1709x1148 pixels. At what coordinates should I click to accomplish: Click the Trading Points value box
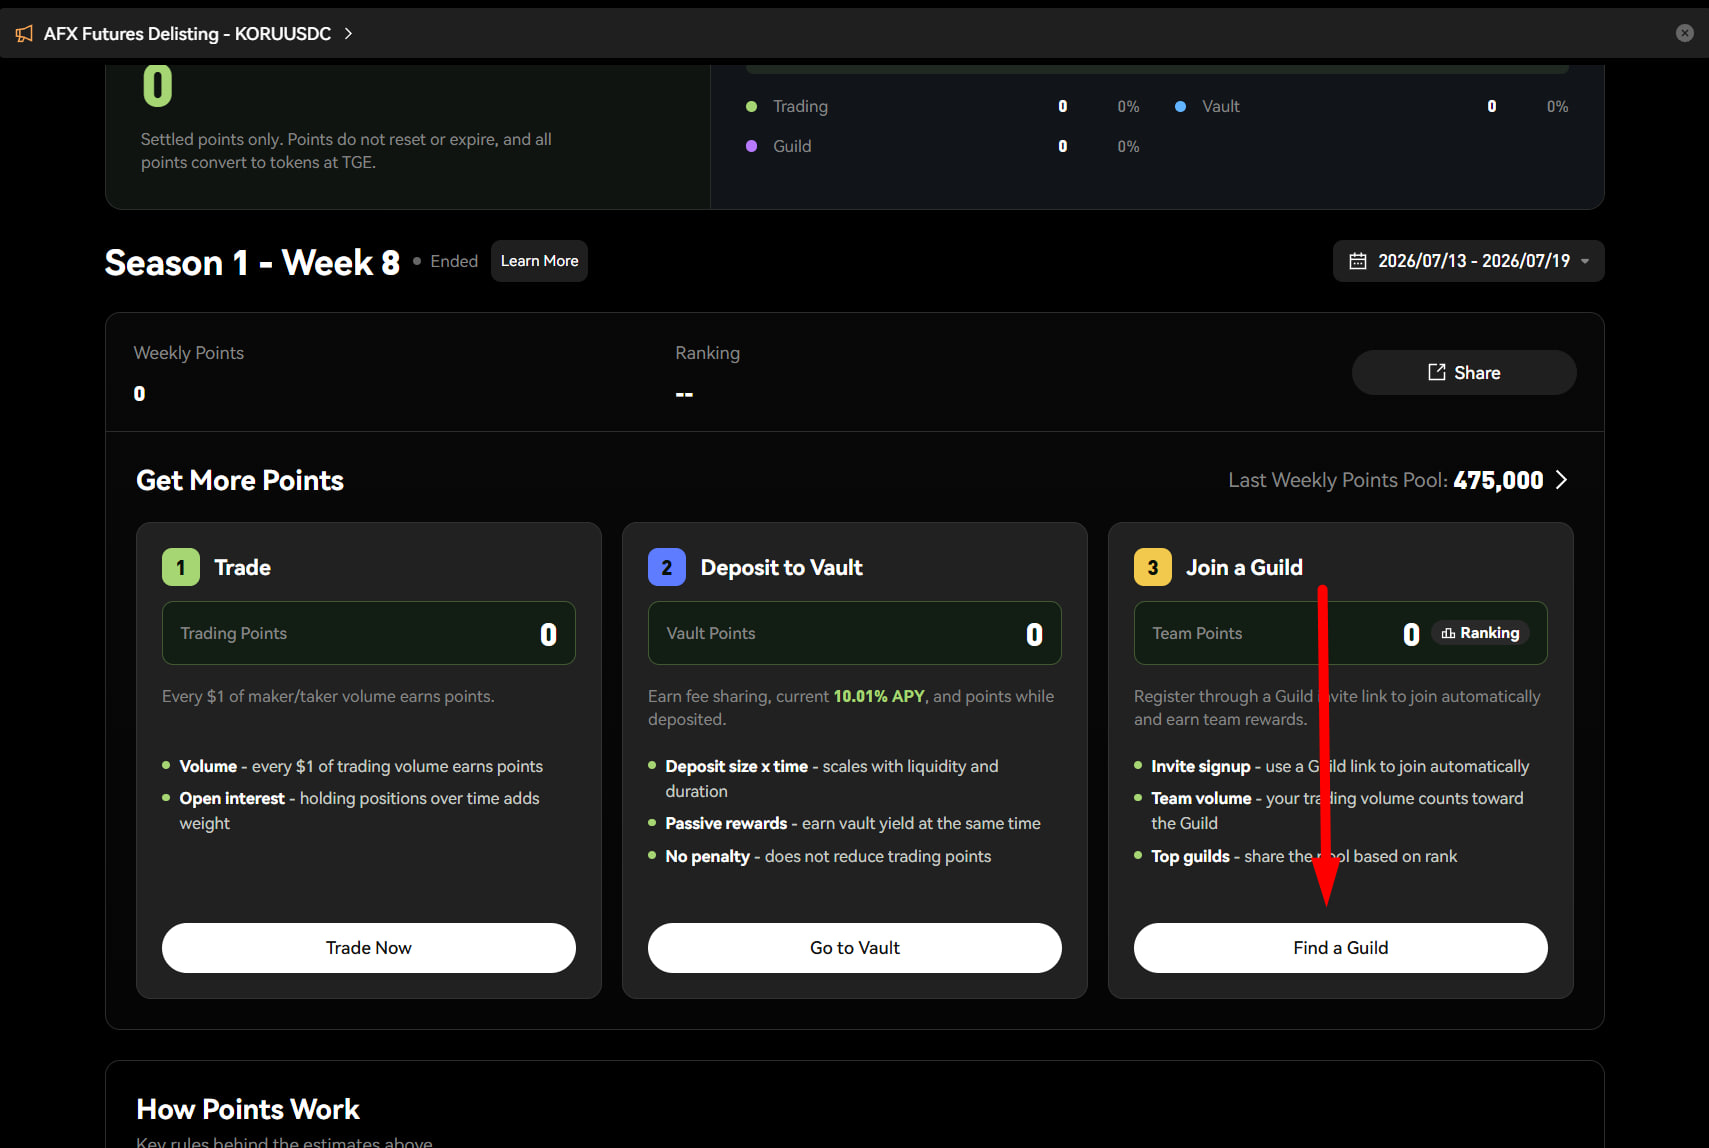point(368,633)
